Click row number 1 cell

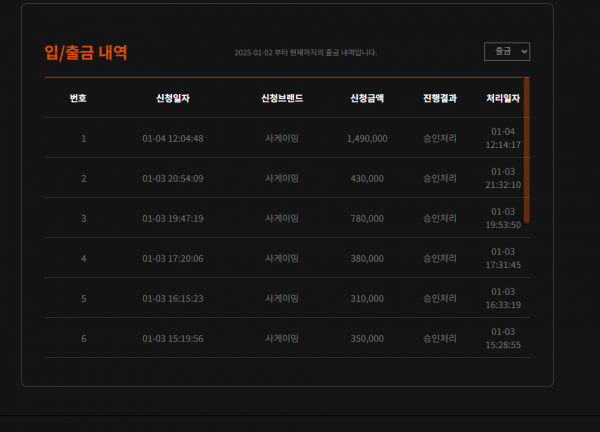84,139
